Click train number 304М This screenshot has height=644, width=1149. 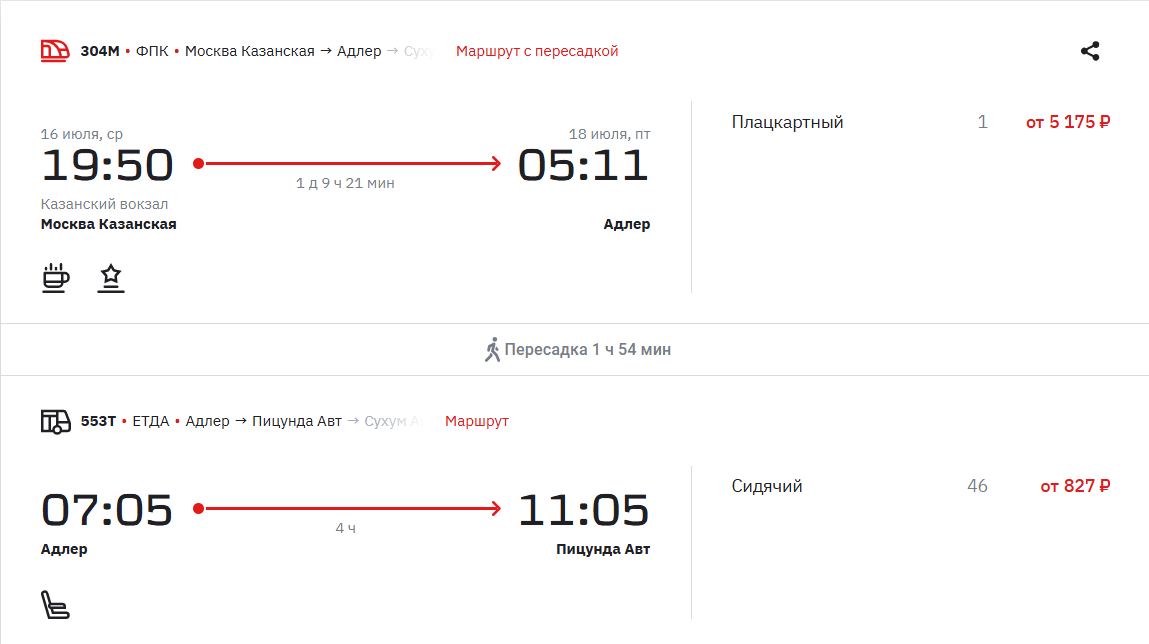100,51
